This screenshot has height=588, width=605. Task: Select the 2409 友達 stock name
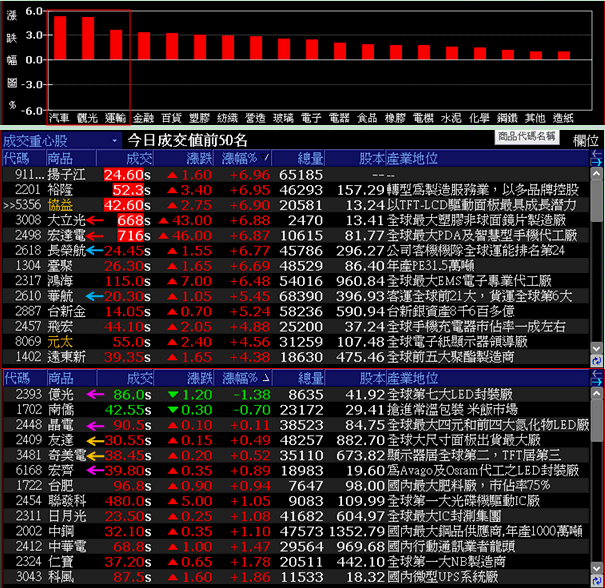coord(61,440)
